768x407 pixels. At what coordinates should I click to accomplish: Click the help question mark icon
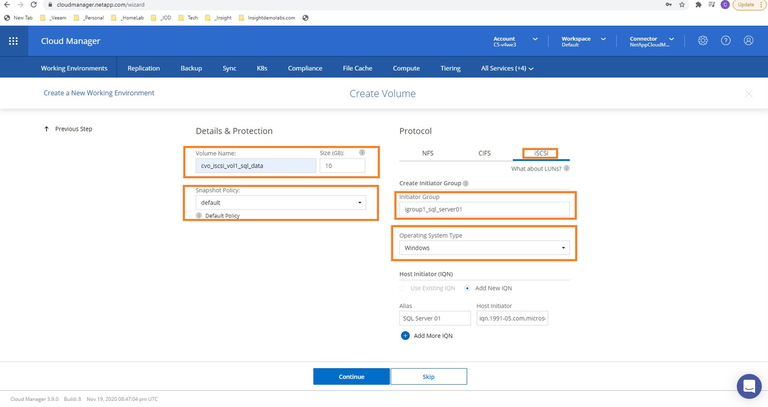coord(726,41)
